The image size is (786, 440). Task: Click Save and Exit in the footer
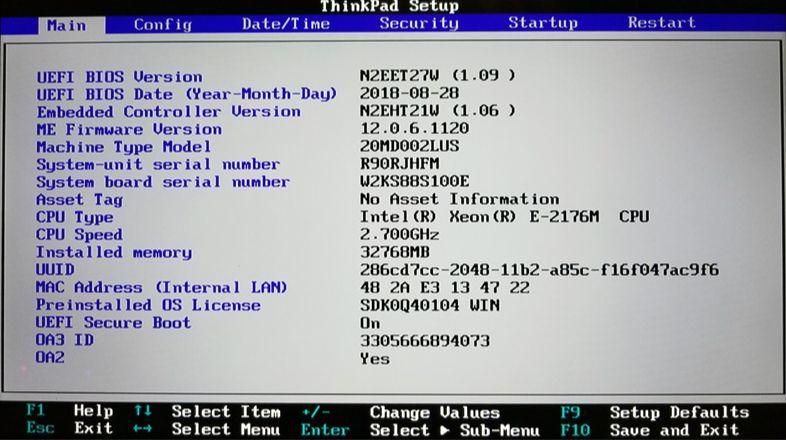(674, 430)
